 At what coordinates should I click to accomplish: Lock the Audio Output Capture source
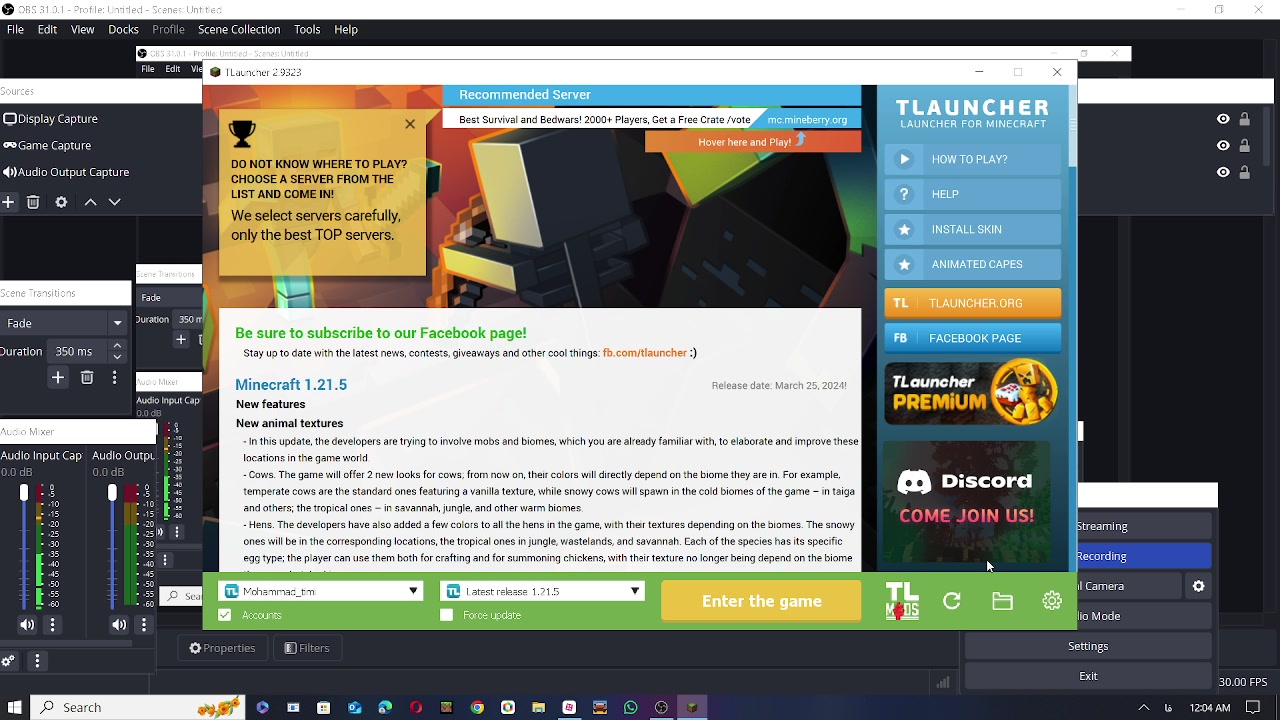click(1245, 172)
